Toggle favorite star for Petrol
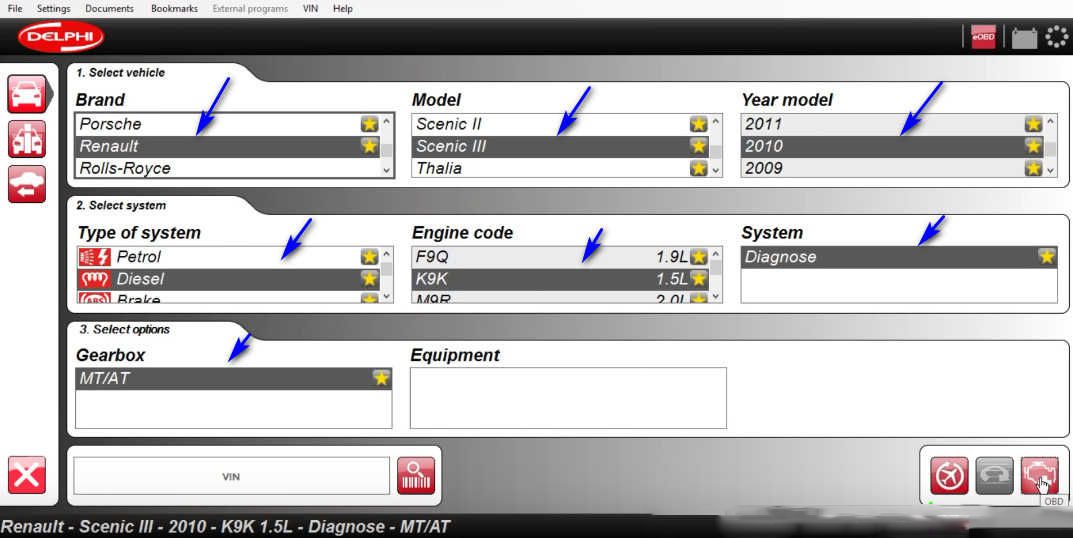 [370, 257]
